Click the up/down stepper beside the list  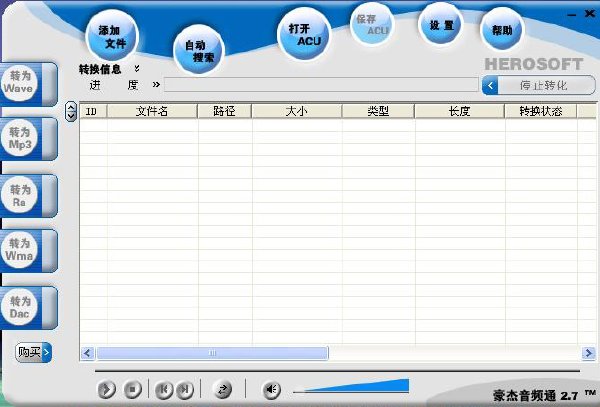click(x=71, y=111)
